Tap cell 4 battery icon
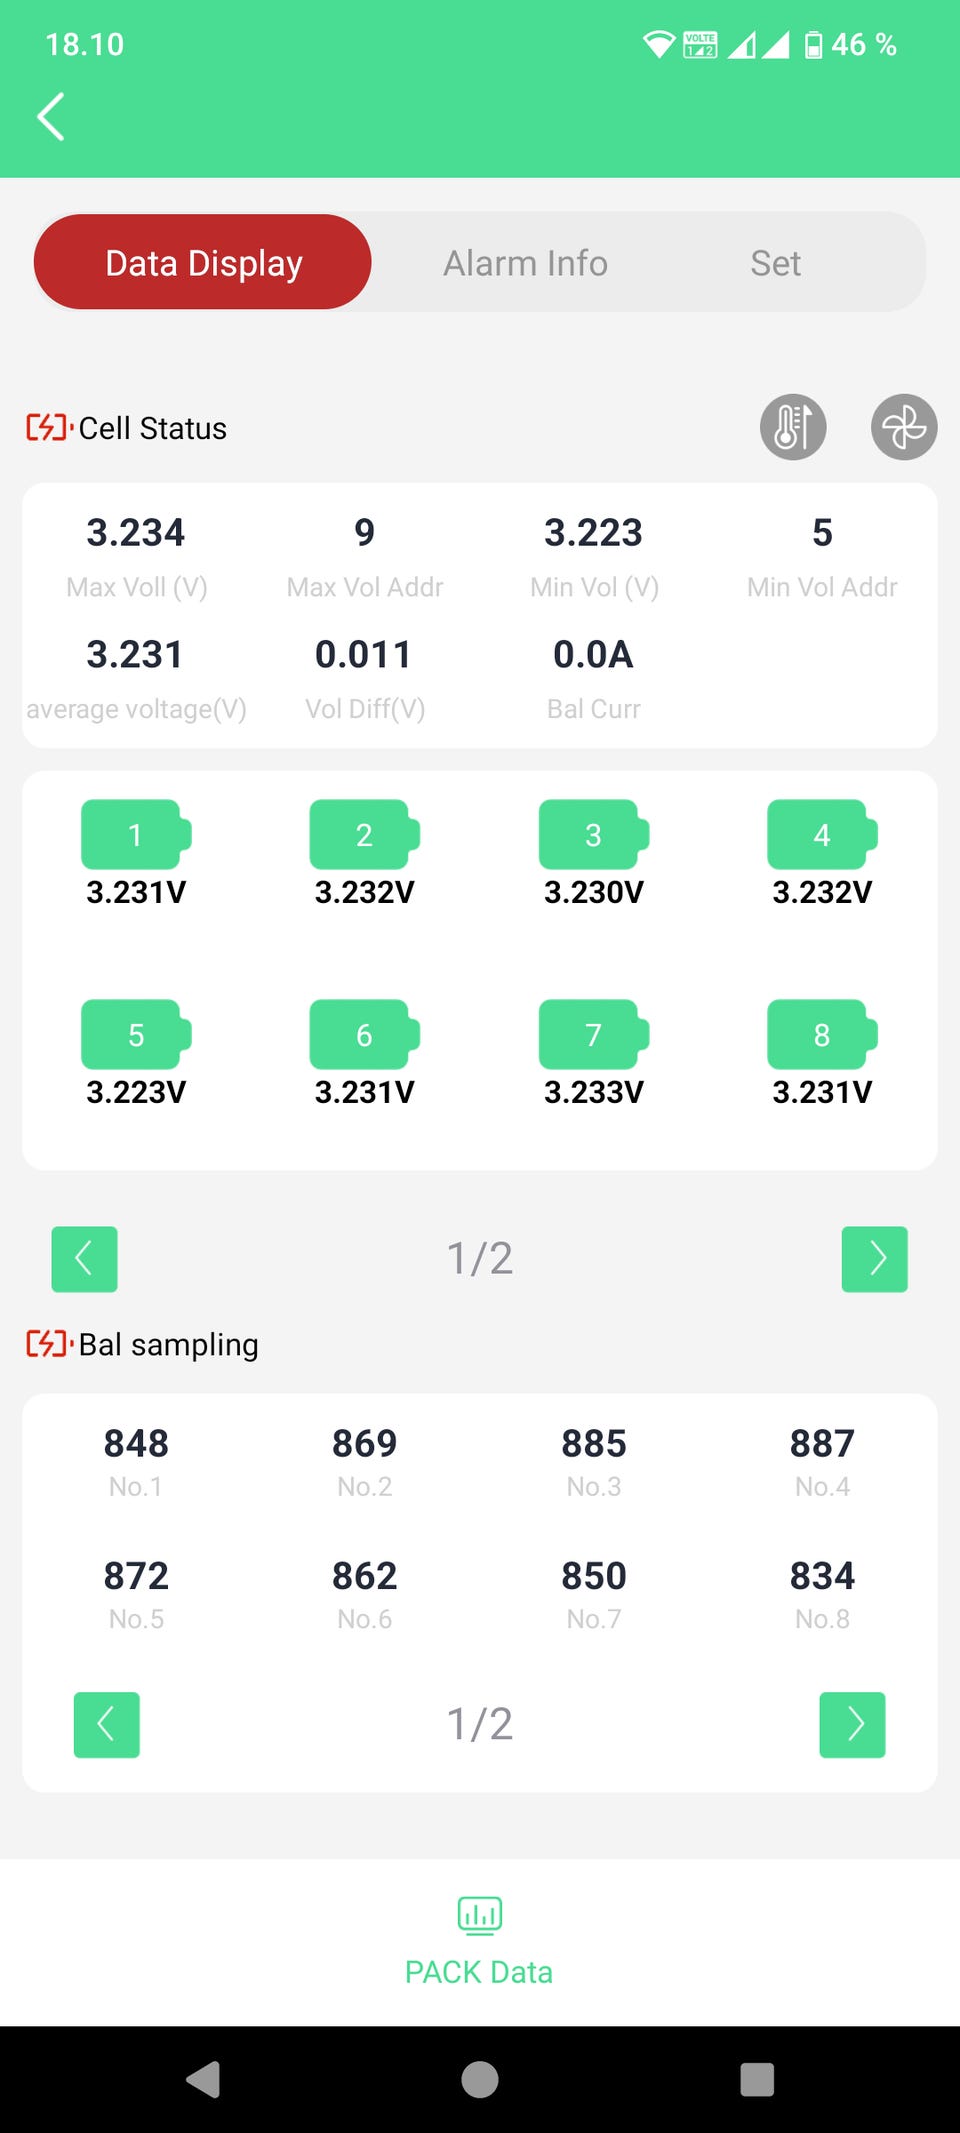Image resolution: width=960 pixels, height=2133 pixels. pos(822,834)
